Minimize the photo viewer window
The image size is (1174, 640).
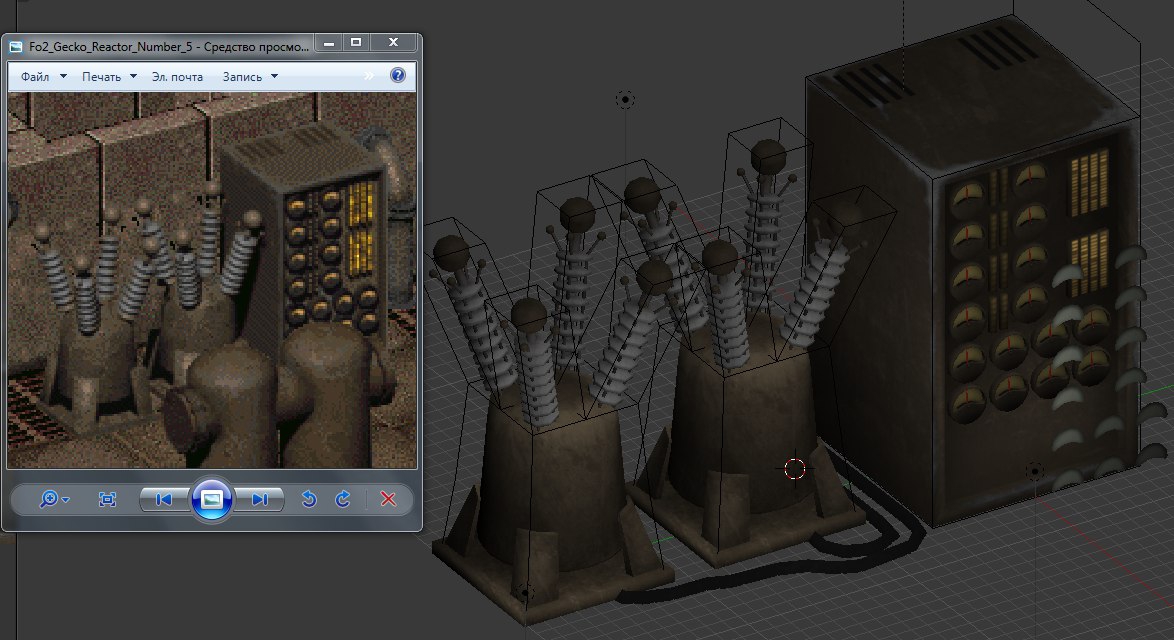click(x=329, y=43)
